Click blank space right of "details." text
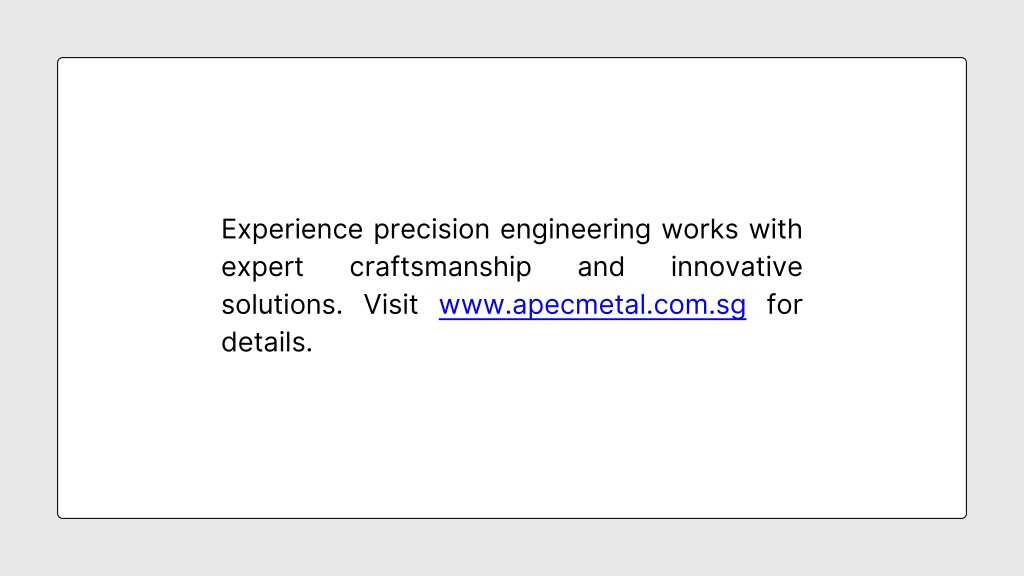The image size is (1024, 576). click(x=555, y=342)
